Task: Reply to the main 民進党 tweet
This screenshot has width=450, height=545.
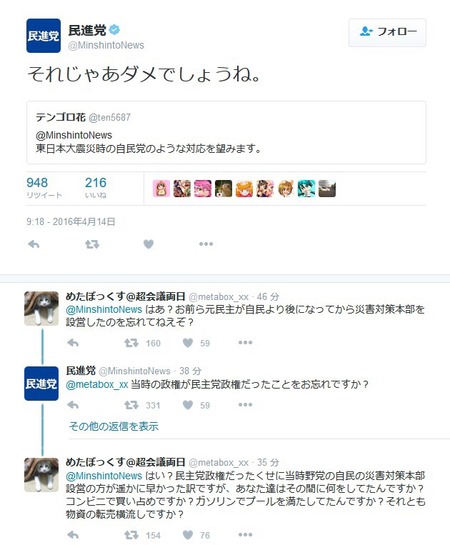Action: [34, 244]
